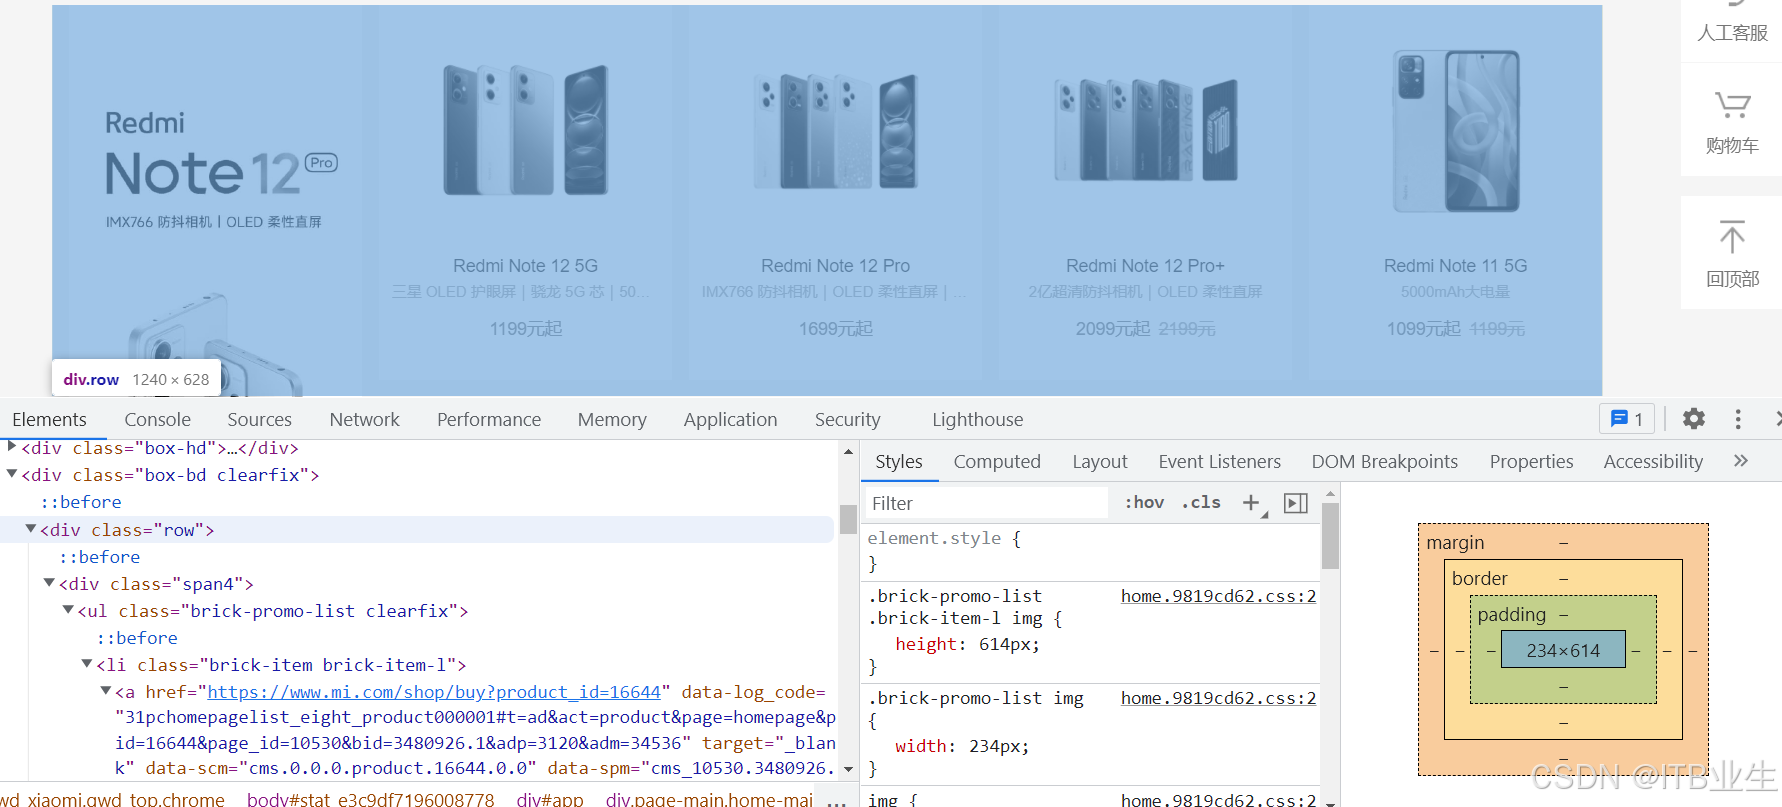
Task: Click the Styles pane scrollbar thumb
Action: [x=1330, y=535]
